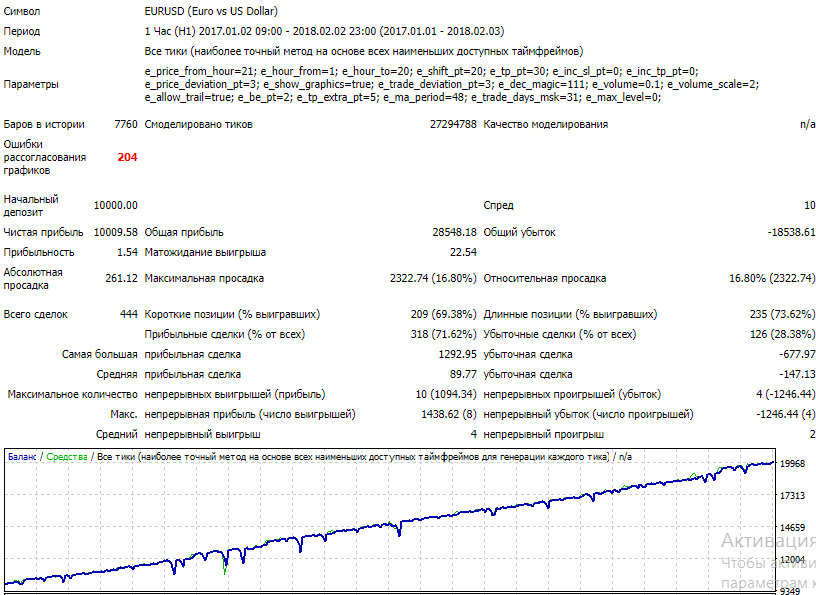Click the green 'Средства' legend label in chart
This screenshot has width=816, height=595.
pos(67,457)
